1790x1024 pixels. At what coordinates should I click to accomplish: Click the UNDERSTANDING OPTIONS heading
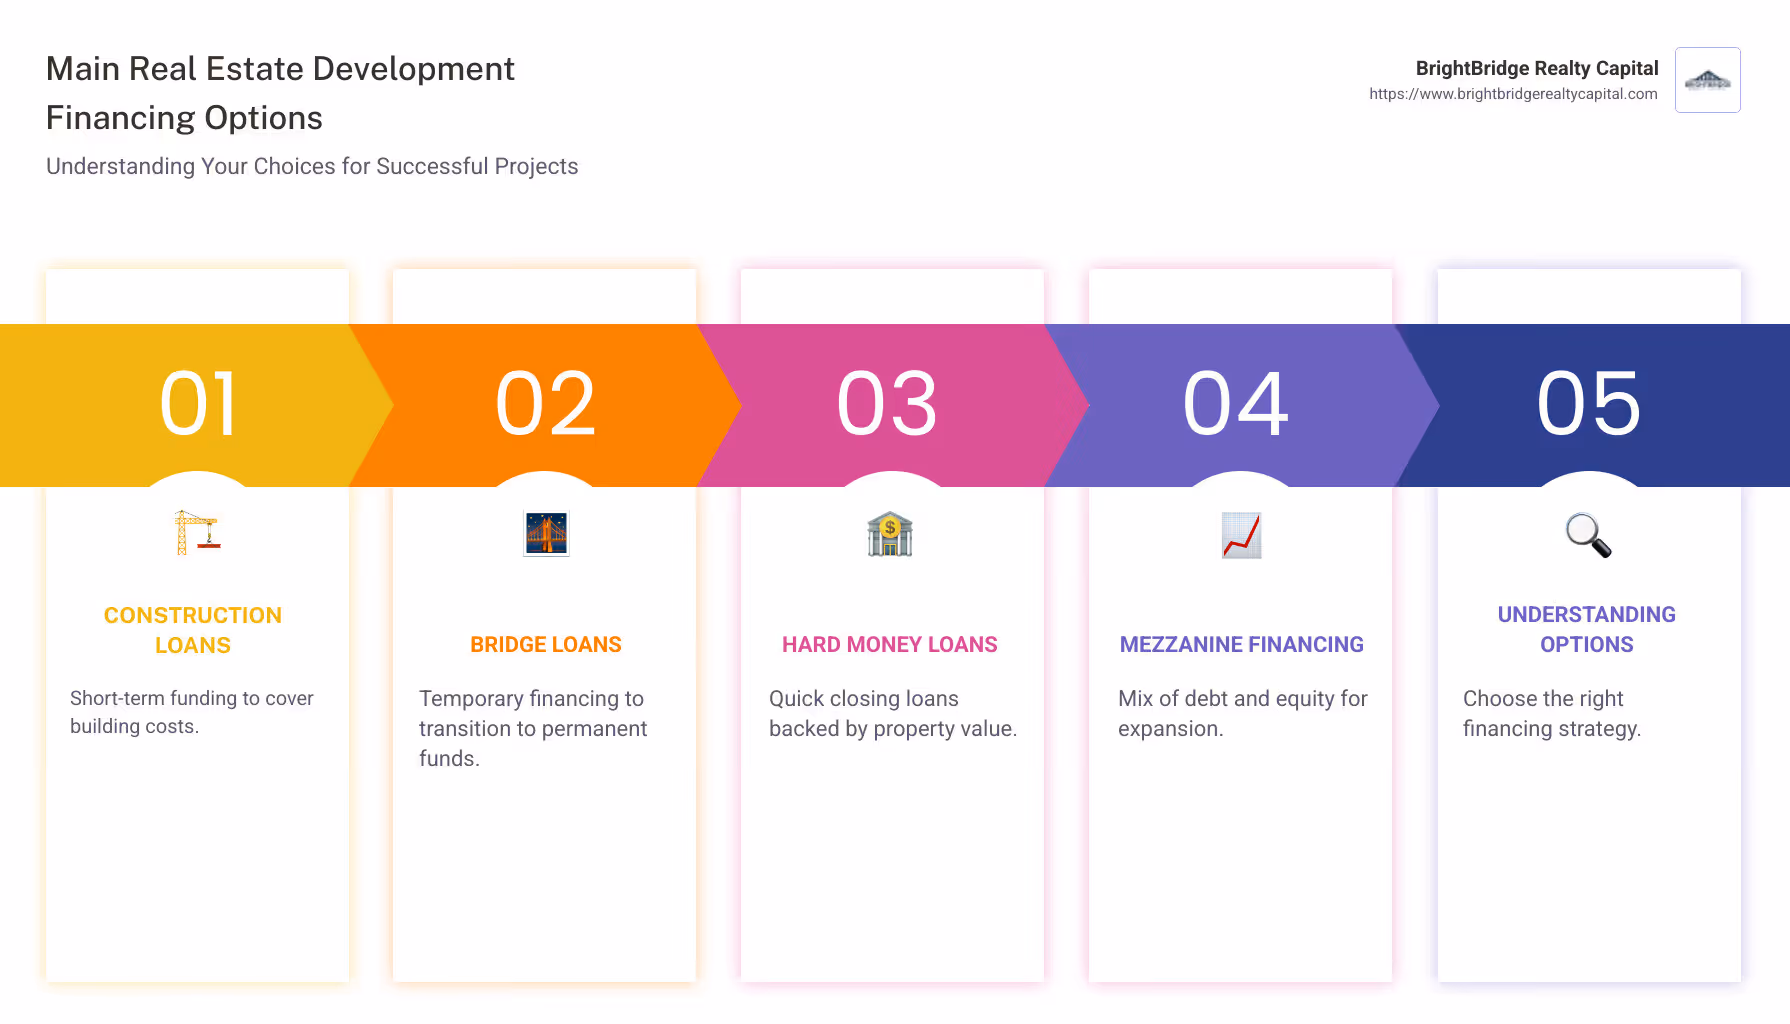click(x=1587, y=630)
